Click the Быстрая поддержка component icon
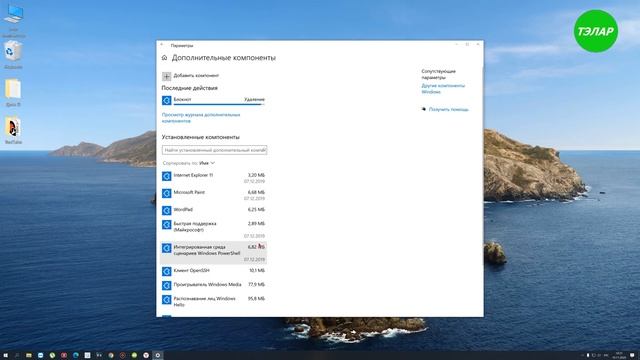Viewport: 640px width, 360px height. (x=167, y=224)
